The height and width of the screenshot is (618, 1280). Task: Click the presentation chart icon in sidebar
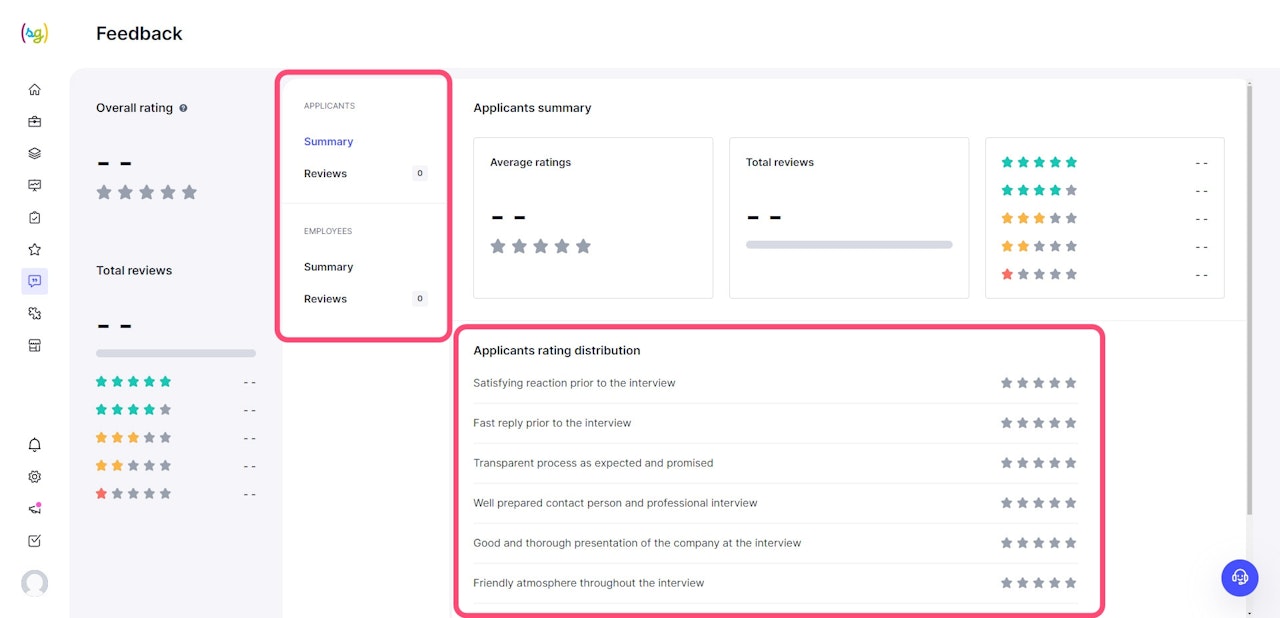click(35, 186)
